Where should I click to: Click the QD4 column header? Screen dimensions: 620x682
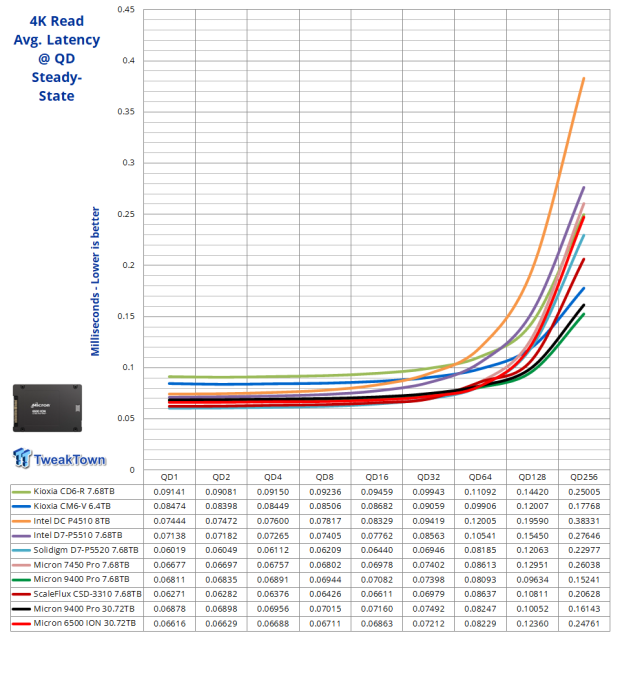coord(273,477)
